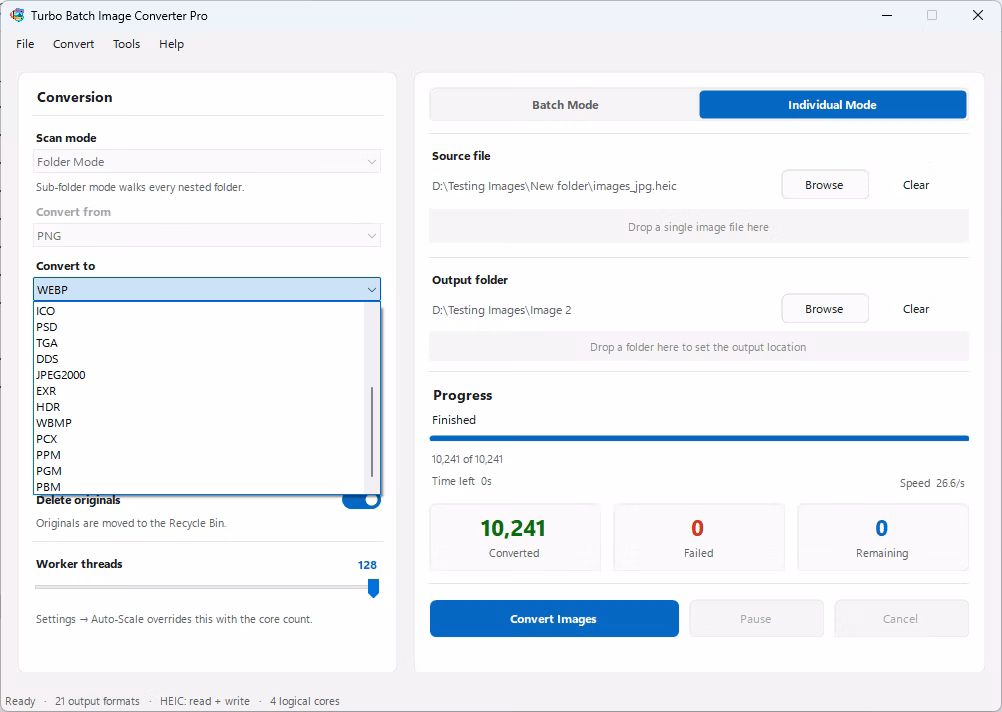
Task: Browse for the source file
Action: pyautogui.click(x=824, y=185)
